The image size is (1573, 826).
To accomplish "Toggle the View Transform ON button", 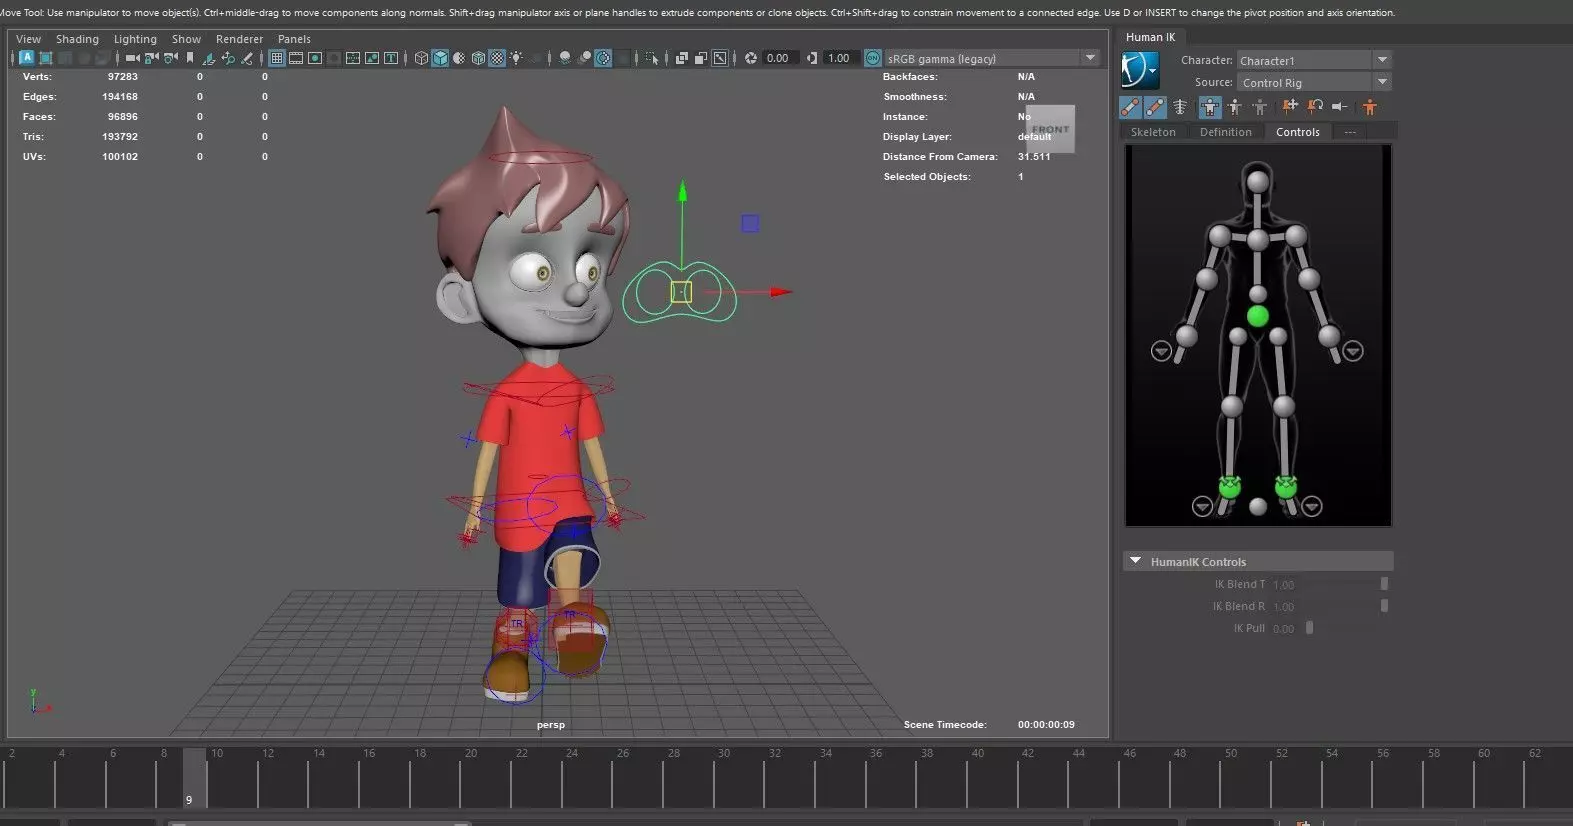I will 873,58.
